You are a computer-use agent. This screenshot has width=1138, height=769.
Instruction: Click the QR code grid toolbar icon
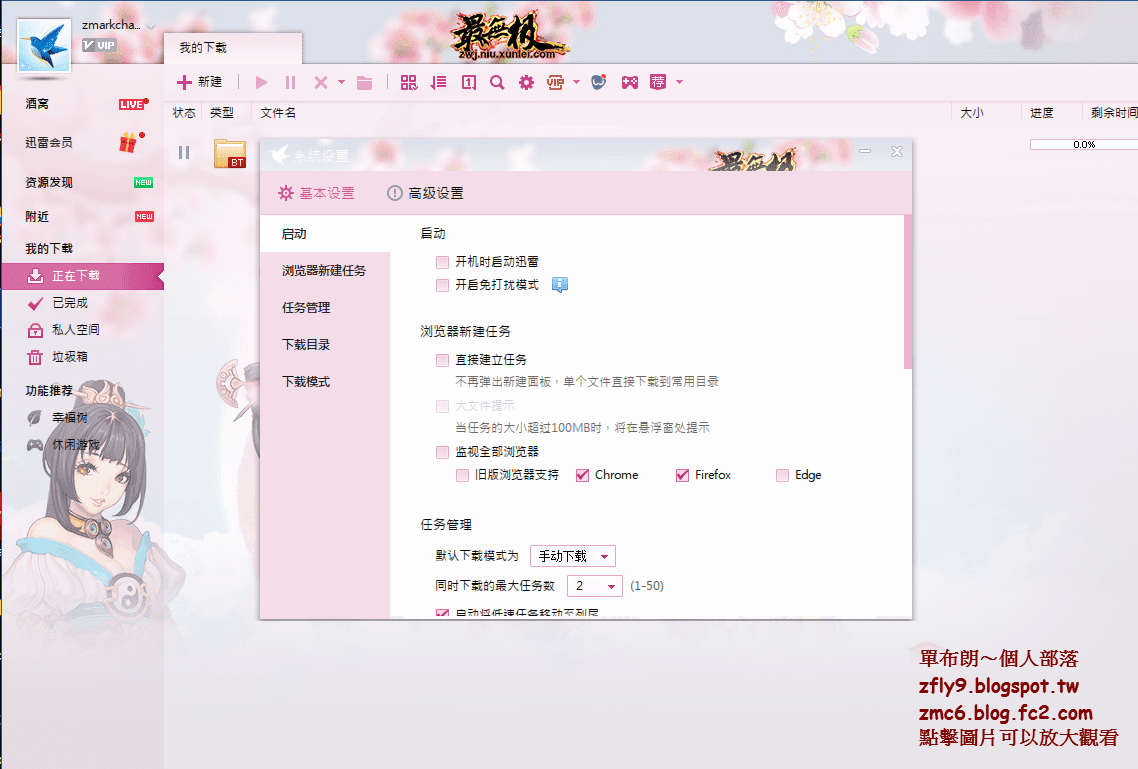409,83
